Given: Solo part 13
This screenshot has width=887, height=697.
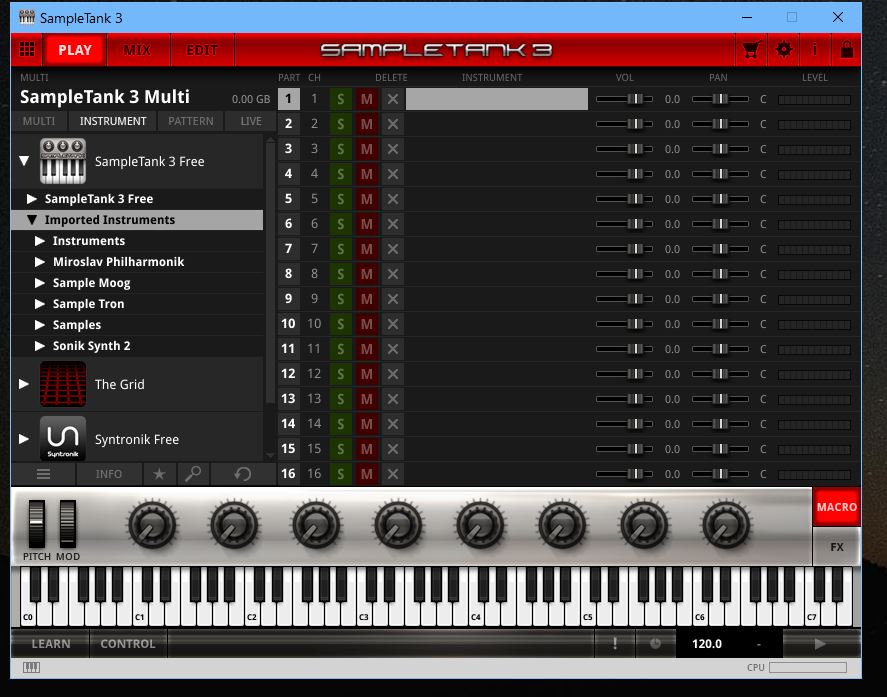Looking at the screenshot, I should point(341,399).
